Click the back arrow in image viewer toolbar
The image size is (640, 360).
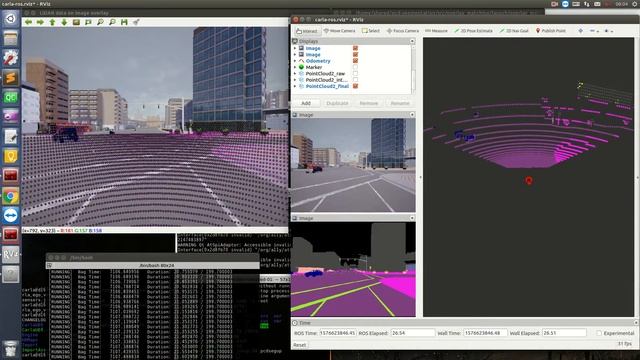click(28, 22)
